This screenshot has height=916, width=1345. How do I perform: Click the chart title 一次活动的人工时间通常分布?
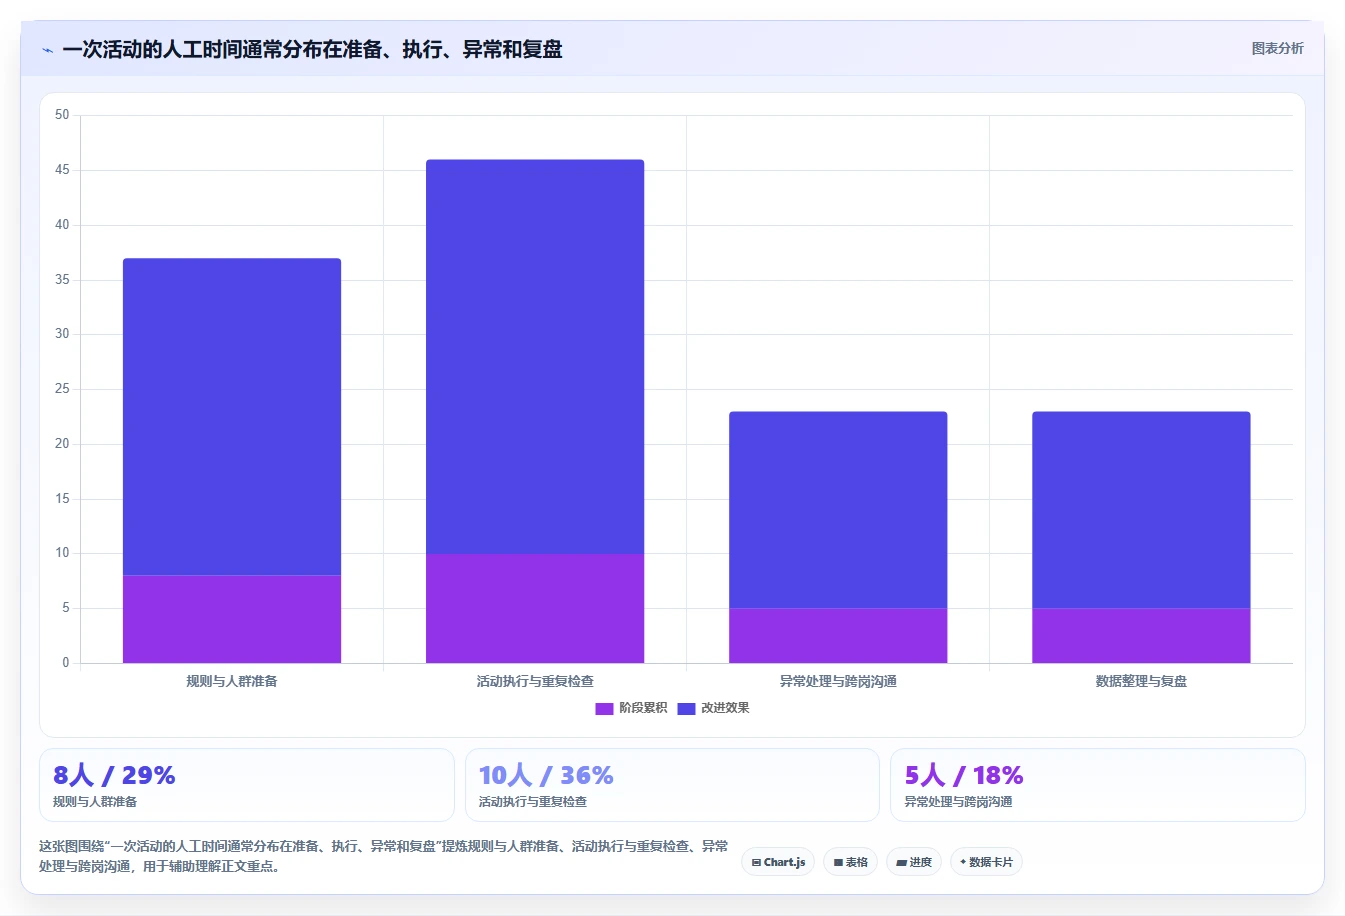tap(312, 49)
